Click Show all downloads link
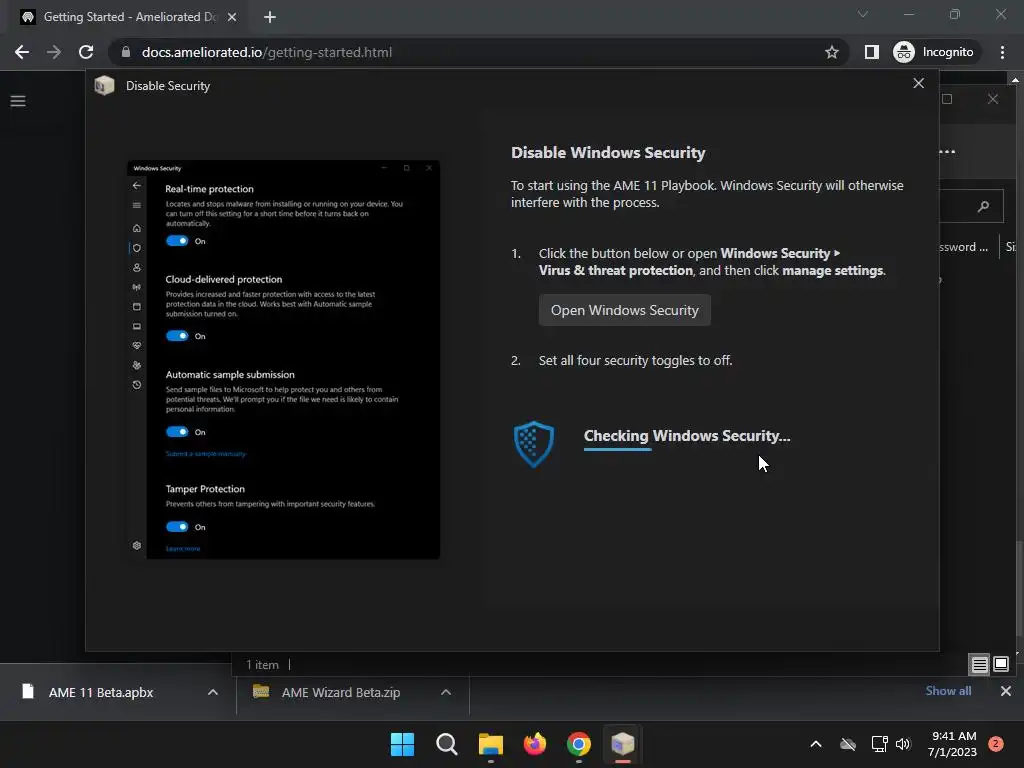This screenshot has height=768, width=1024. point(948,691)
